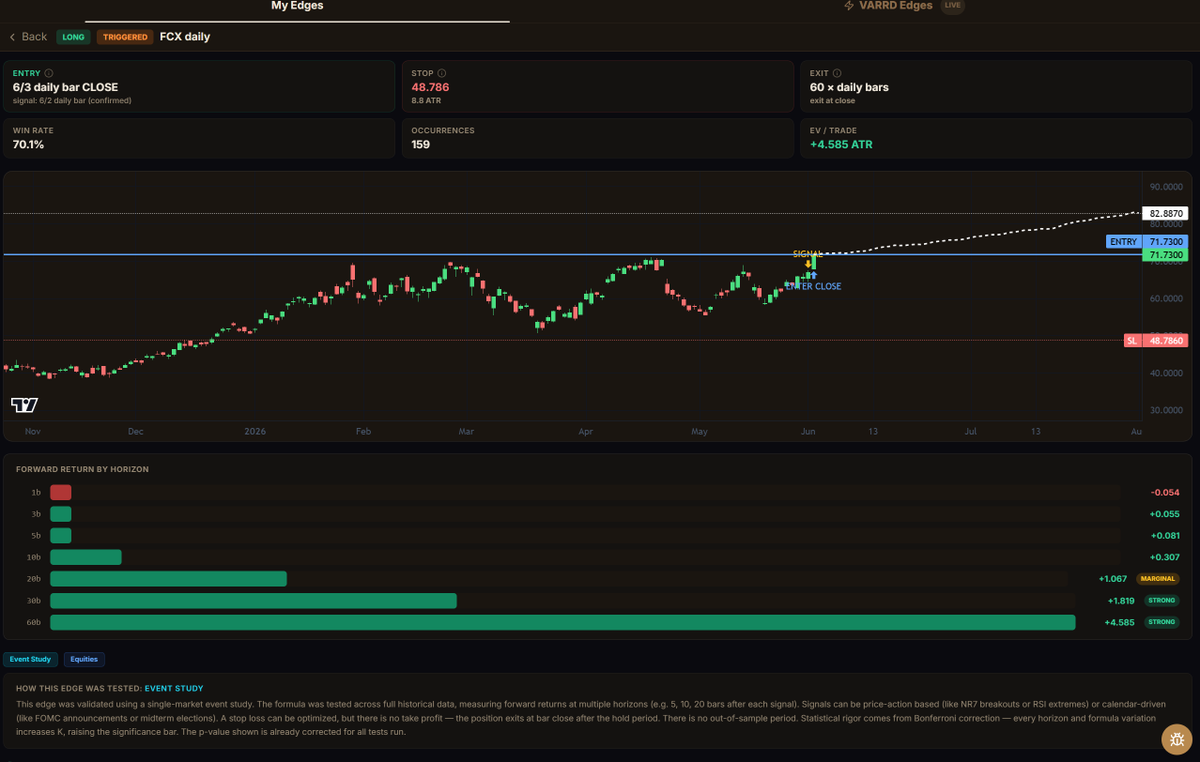
Task: Click the SIGNAL marker on the chart
Action: click(x=808, y=254)
